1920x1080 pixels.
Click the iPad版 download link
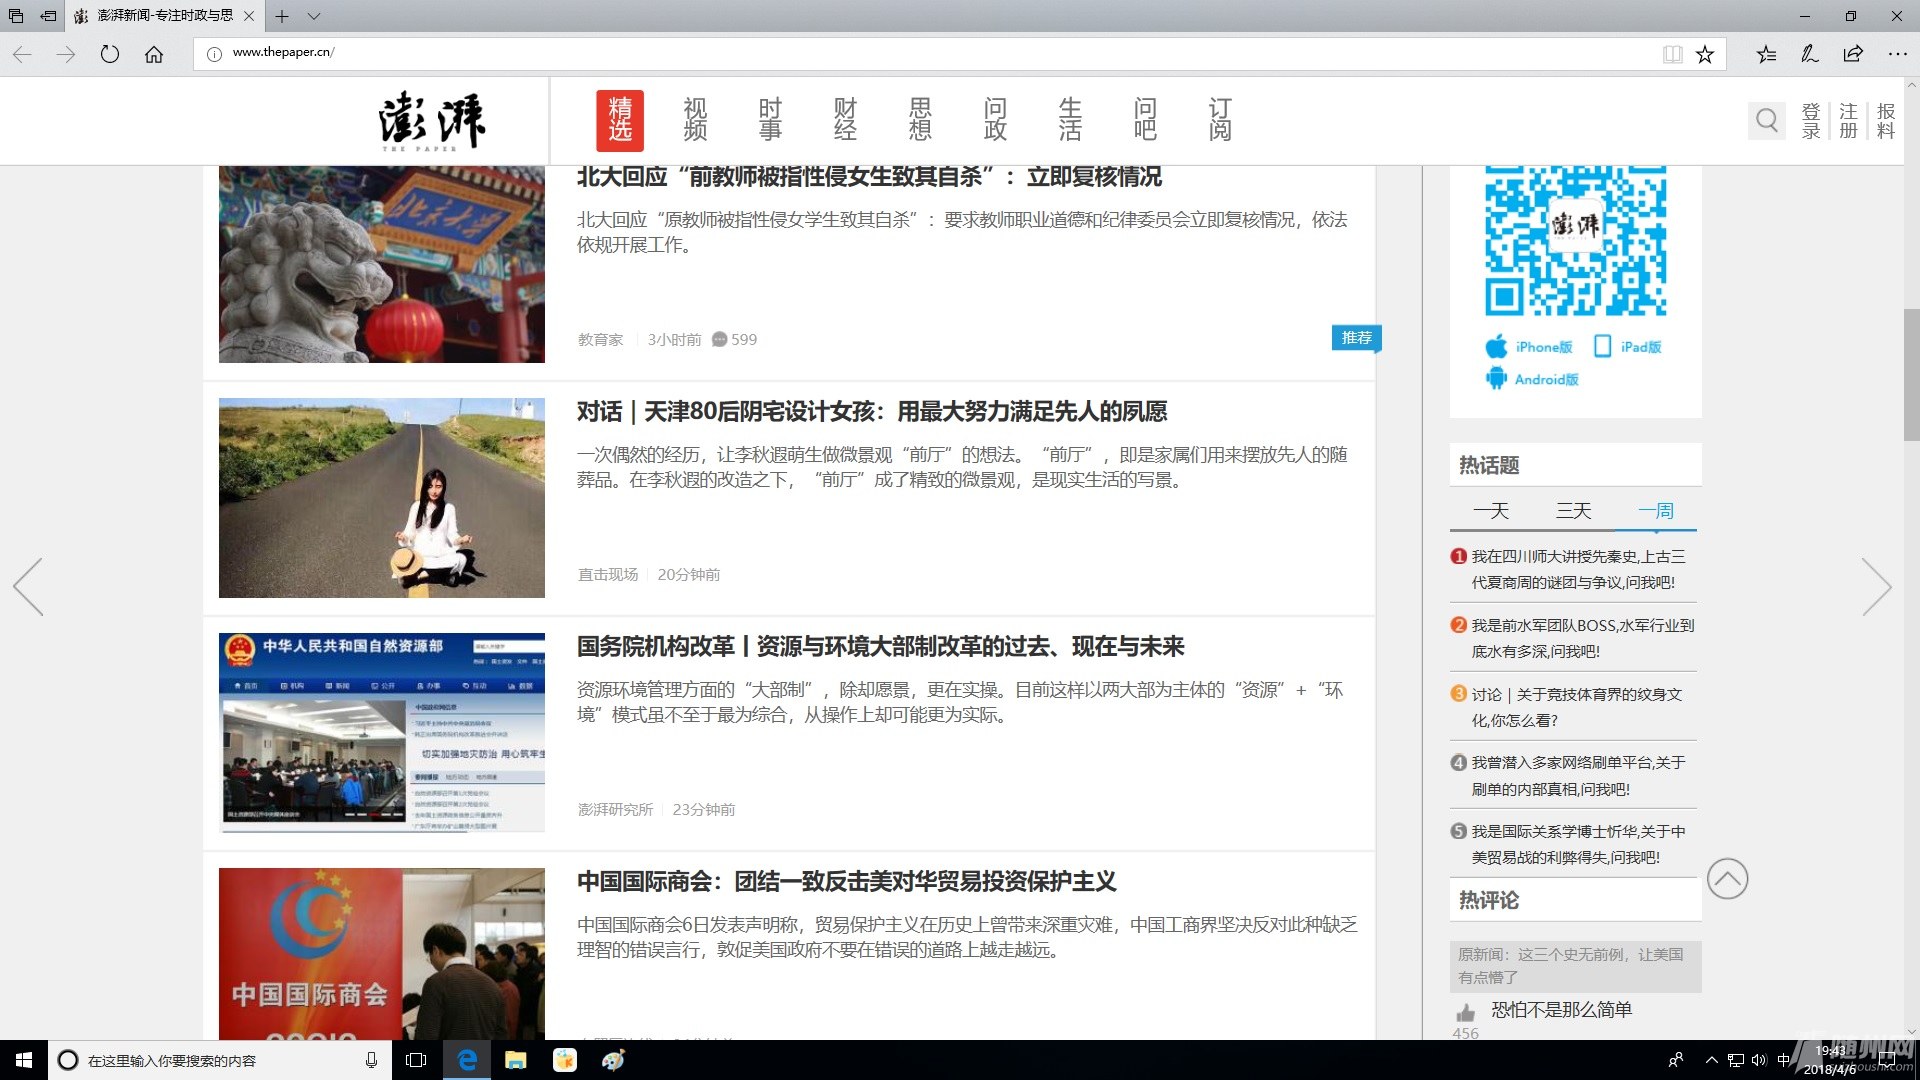[1627, 347]
